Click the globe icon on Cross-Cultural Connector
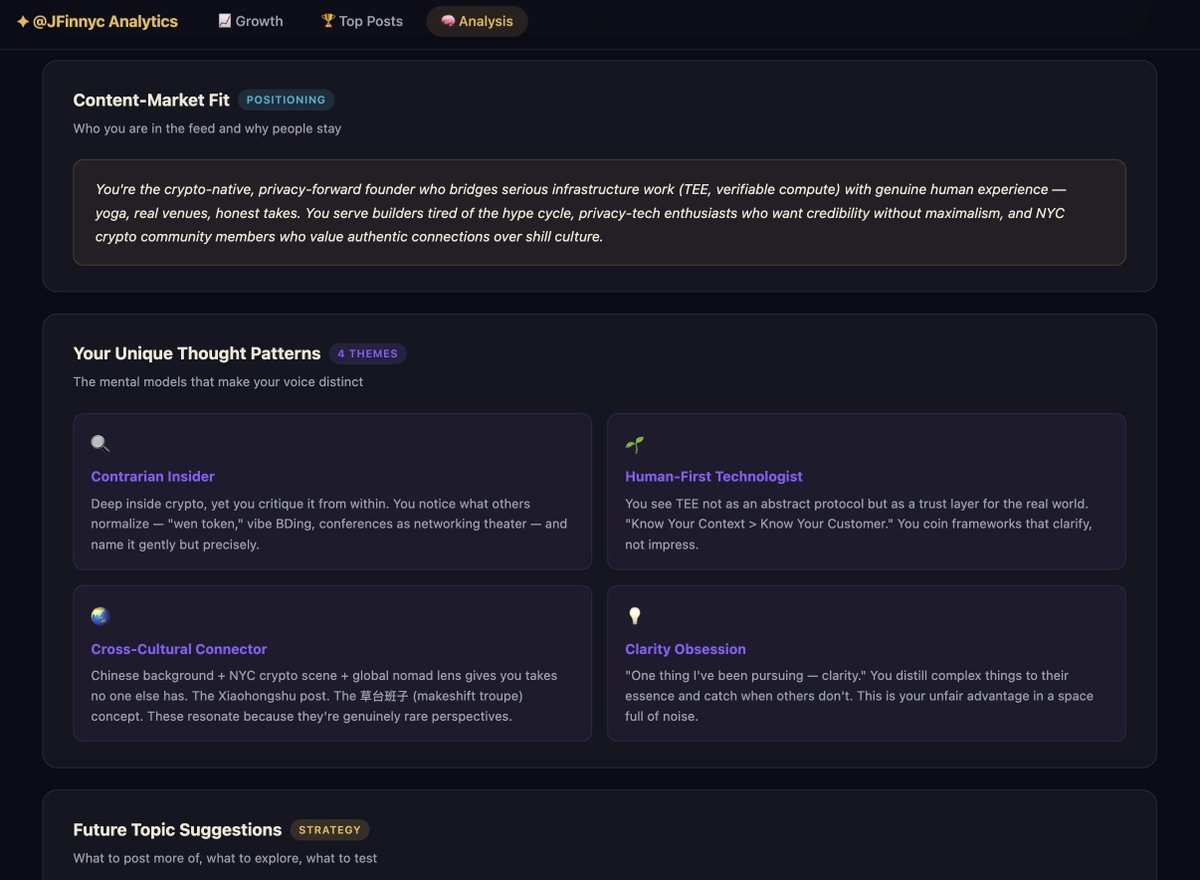This screenshot has width=1200, height=880. (x=100, y=616)
